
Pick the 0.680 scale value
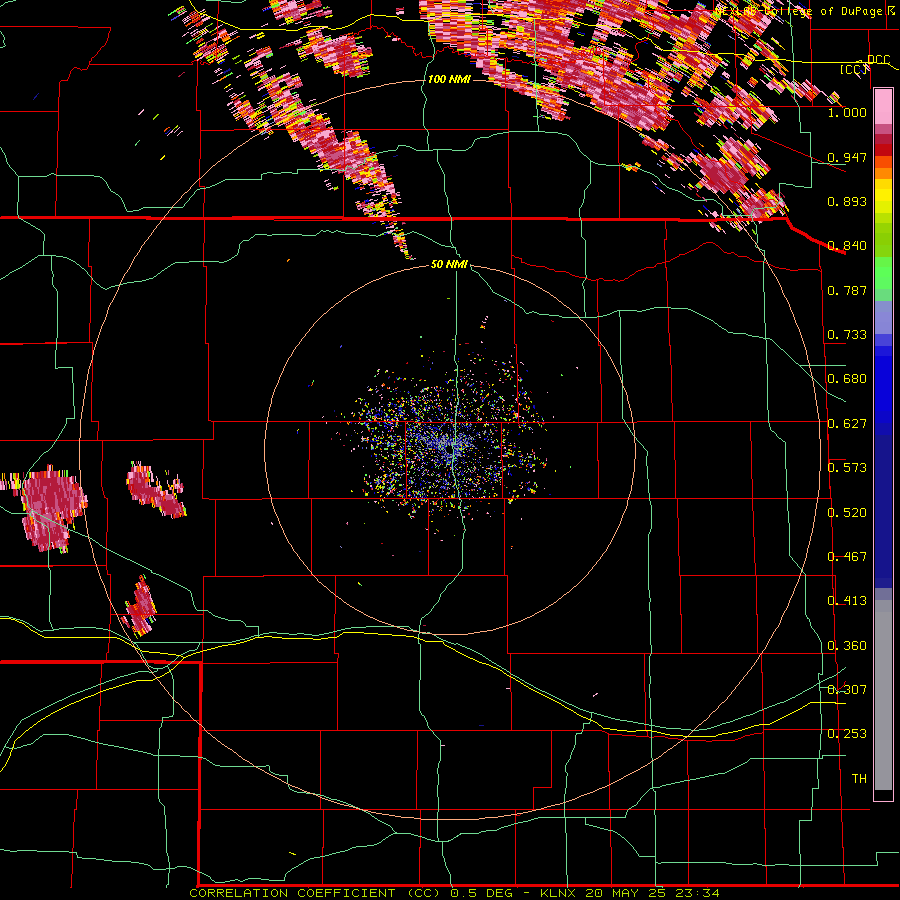point(847,379)
